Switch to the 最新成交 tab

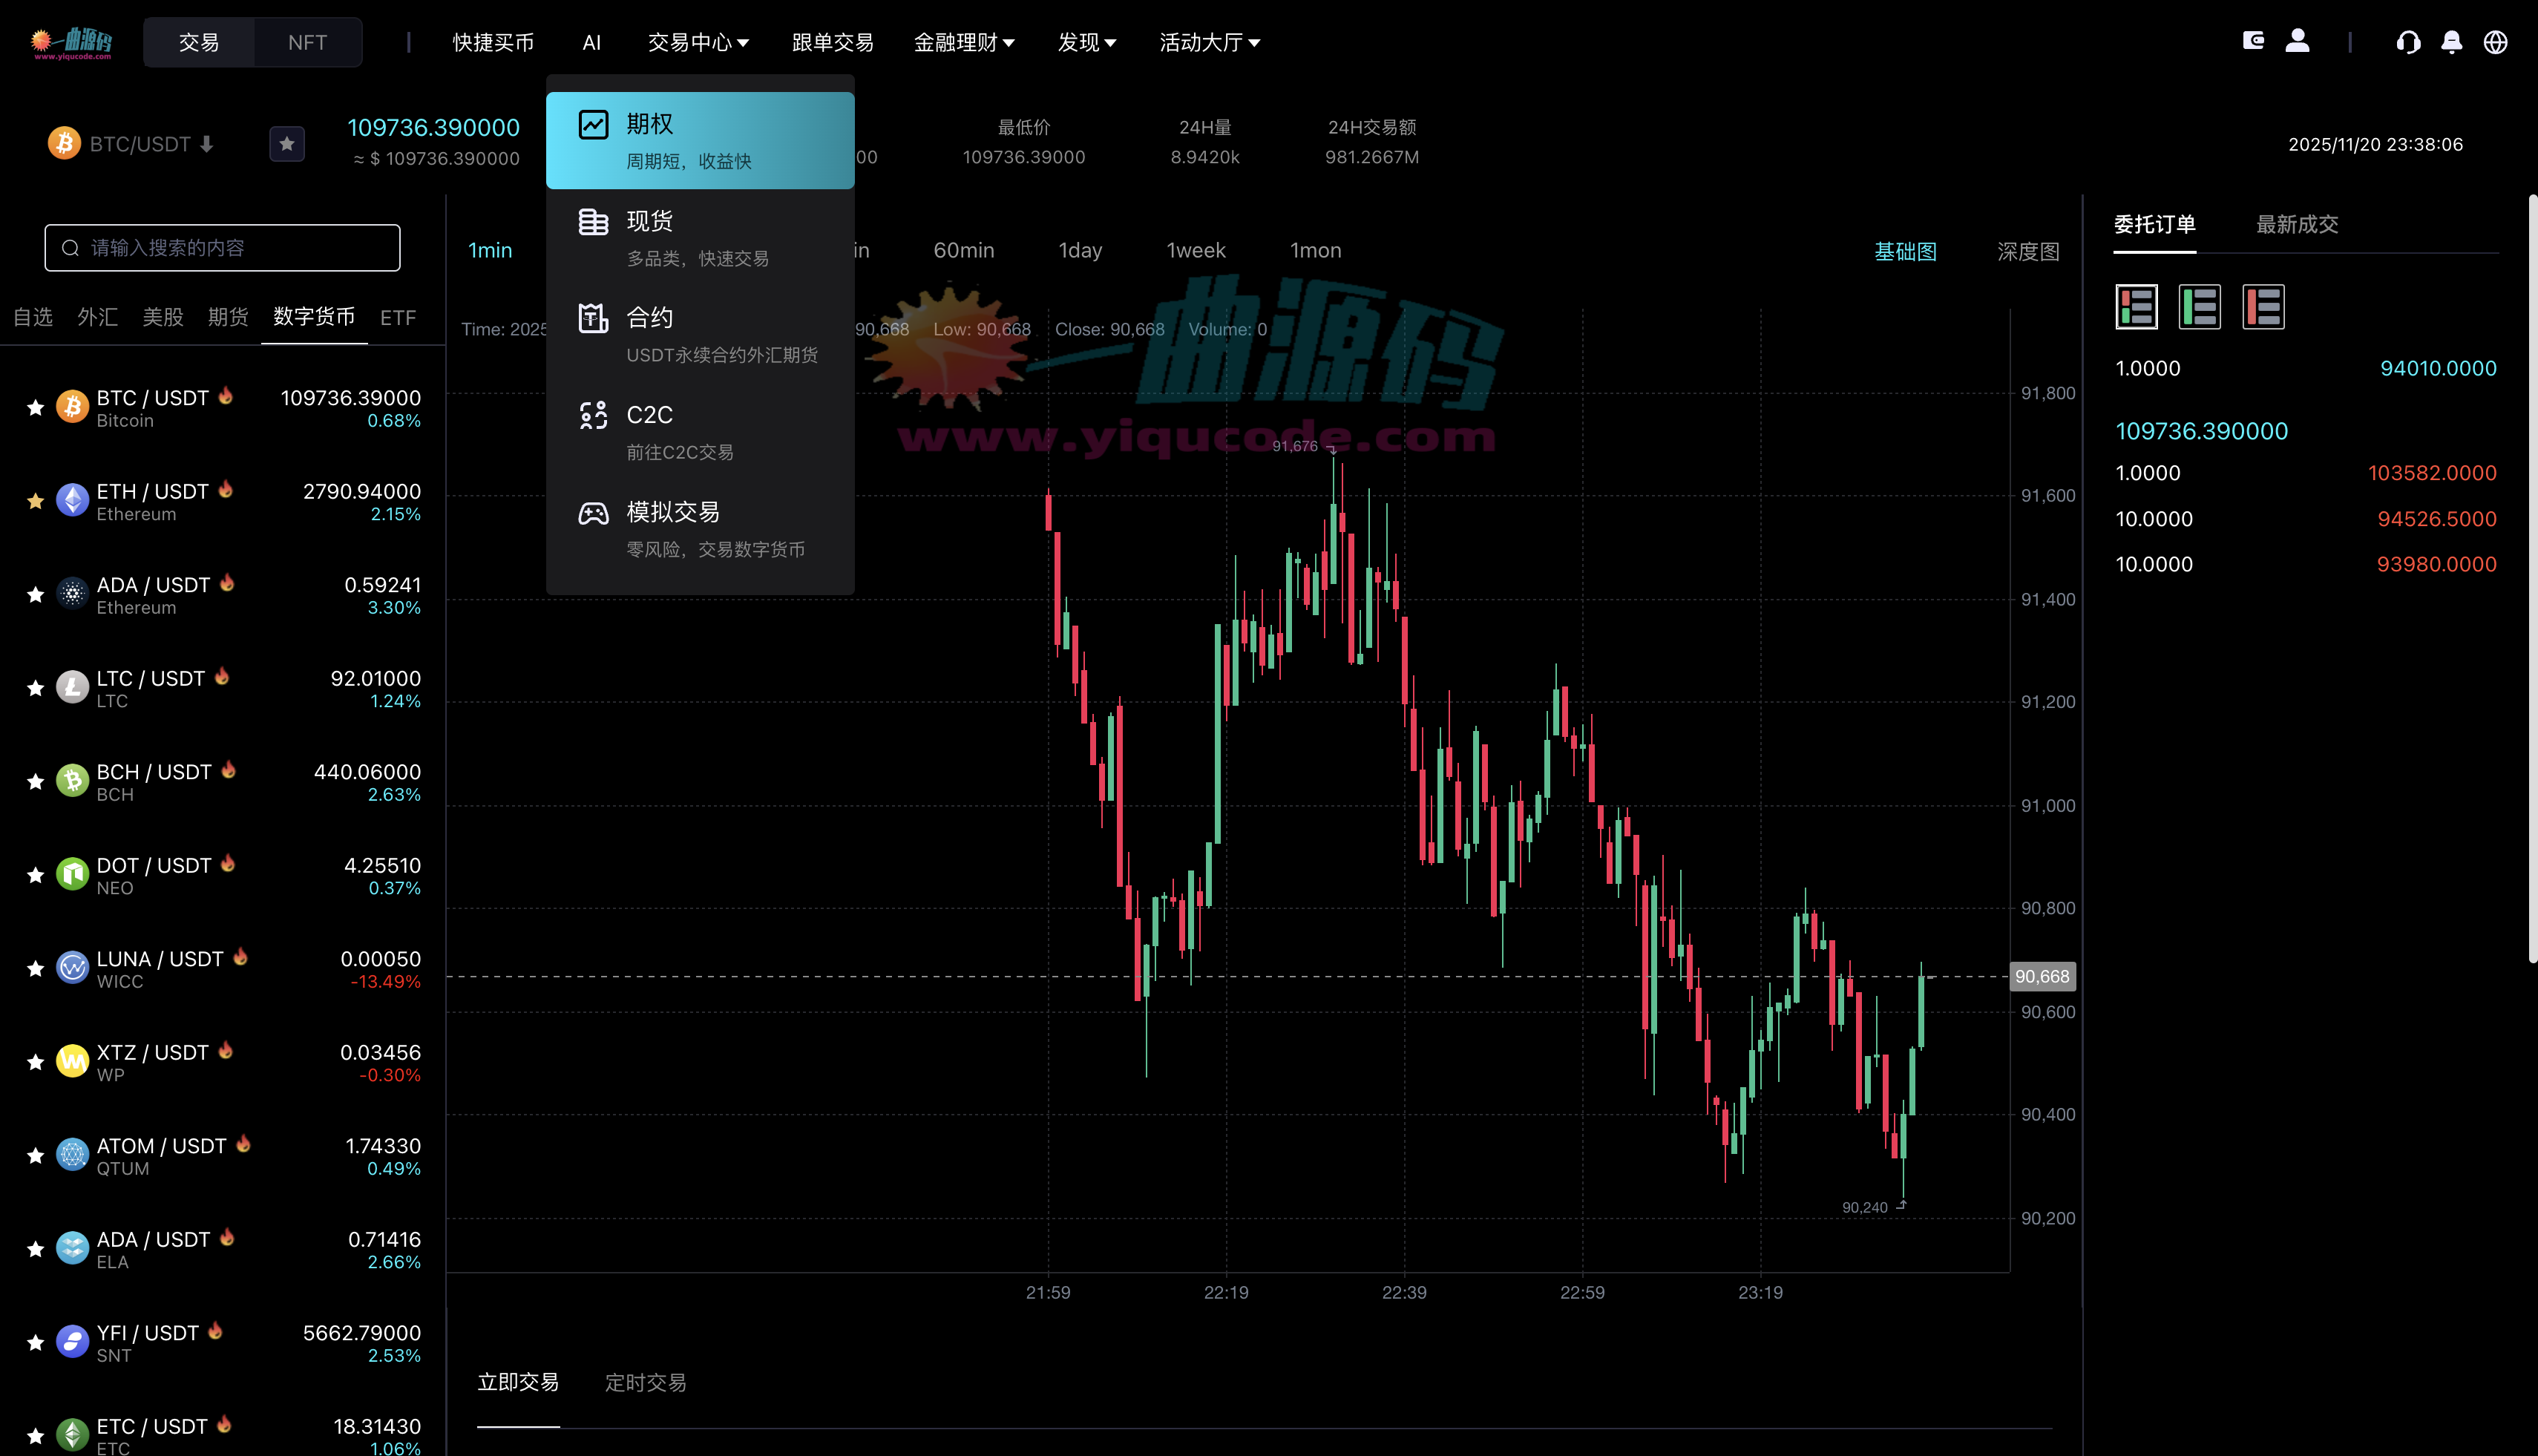[x=2297, y=224]
